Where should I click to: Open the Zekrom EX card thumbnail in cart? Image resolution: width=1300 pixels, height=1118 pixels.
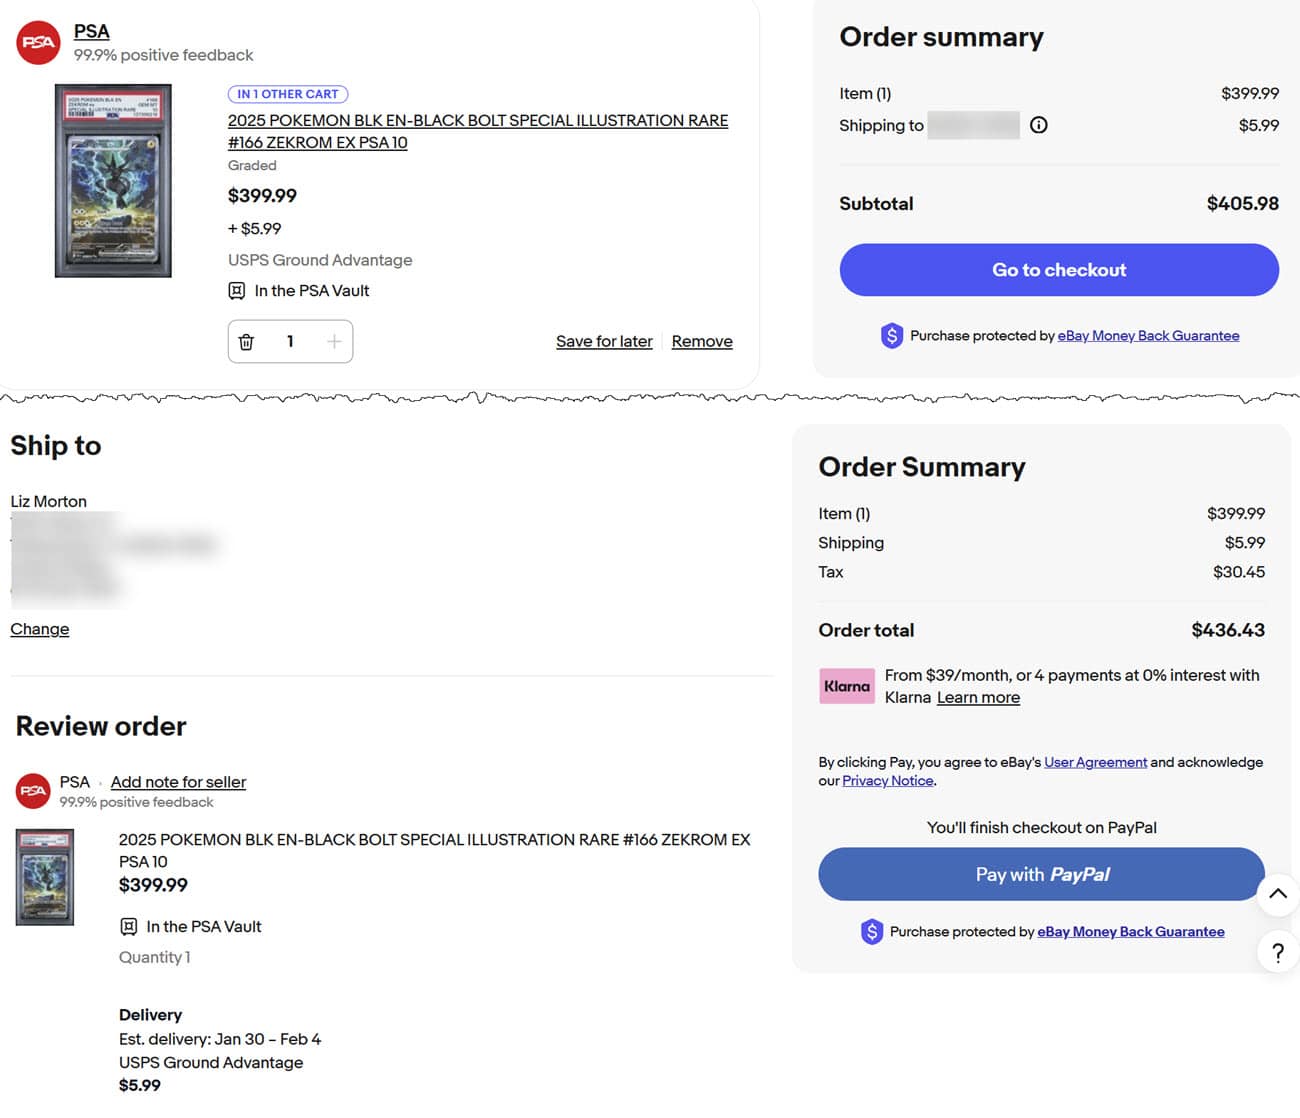(113, 181)
